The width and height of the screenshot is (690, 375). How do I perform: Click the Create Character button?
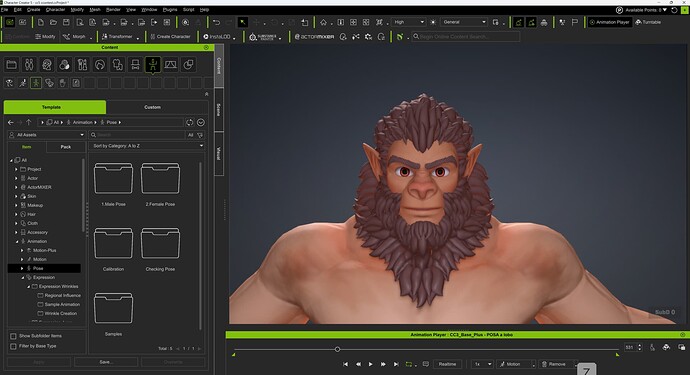coord(170,37)
